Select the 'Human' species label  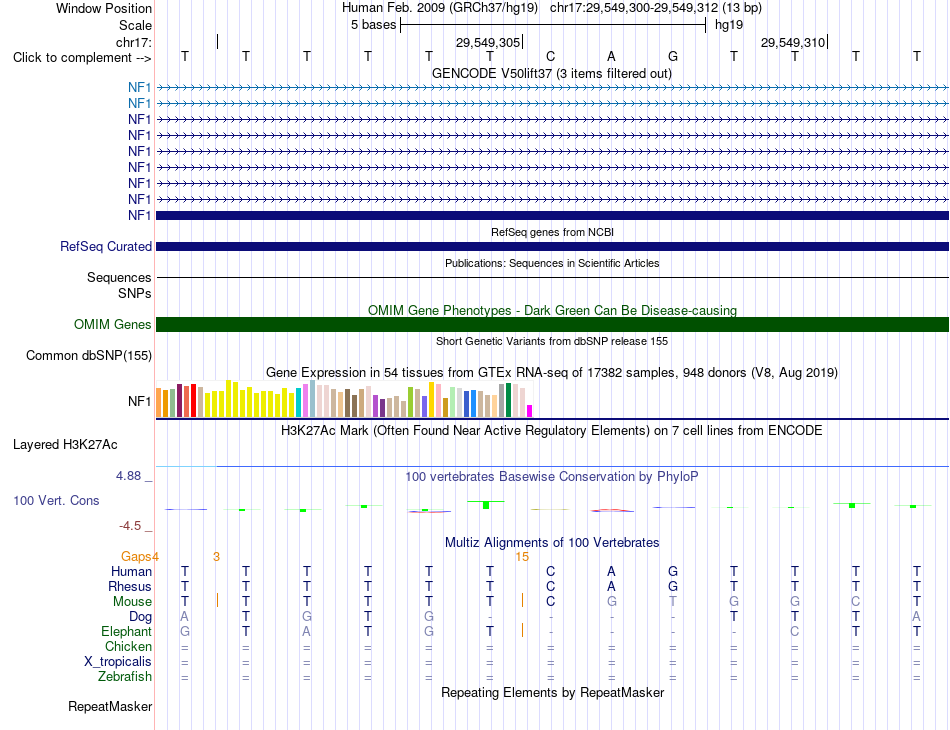[x=131, y=571]
